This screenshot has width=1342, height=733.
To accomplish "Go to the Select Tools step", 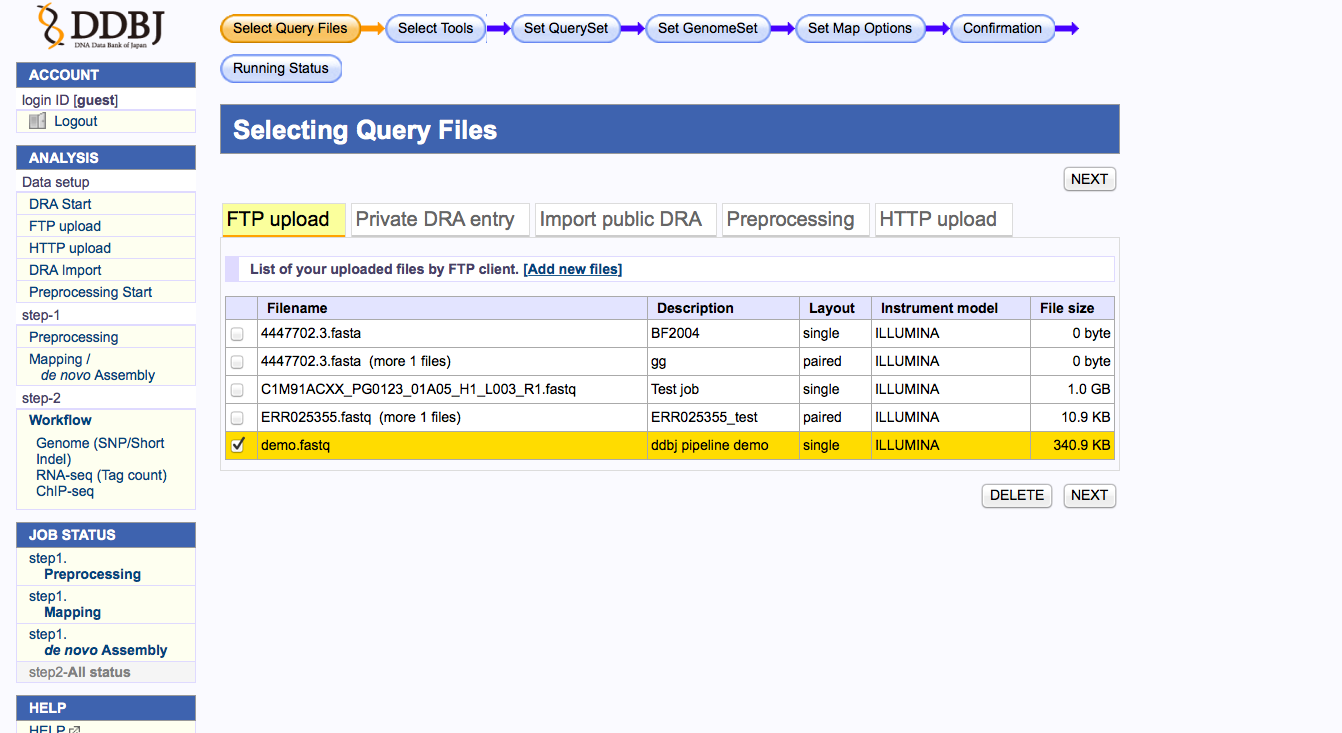I will 435,28.
